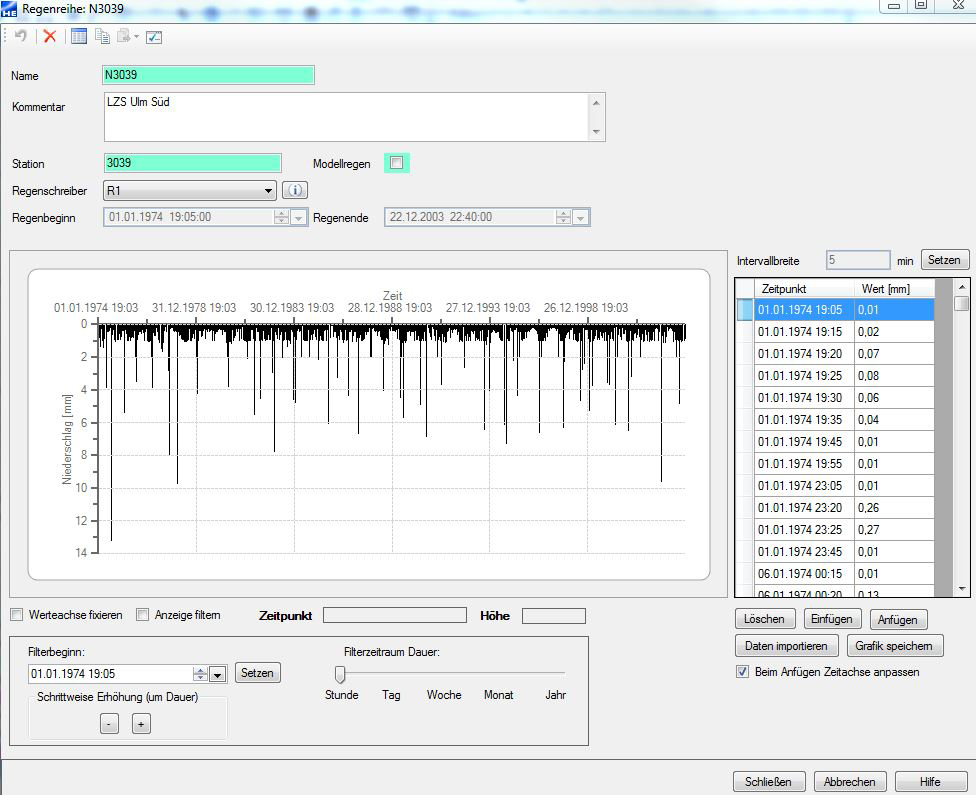The width and height of the screenshot is (976, 795).
Task: Click the Wert [mm] column header
Action: (885, 288)
